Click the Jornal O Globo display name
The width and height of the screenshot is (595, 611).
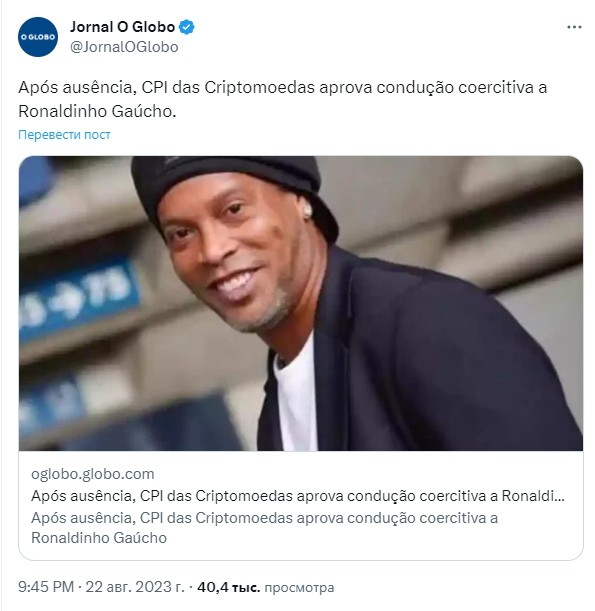[122, 27]
